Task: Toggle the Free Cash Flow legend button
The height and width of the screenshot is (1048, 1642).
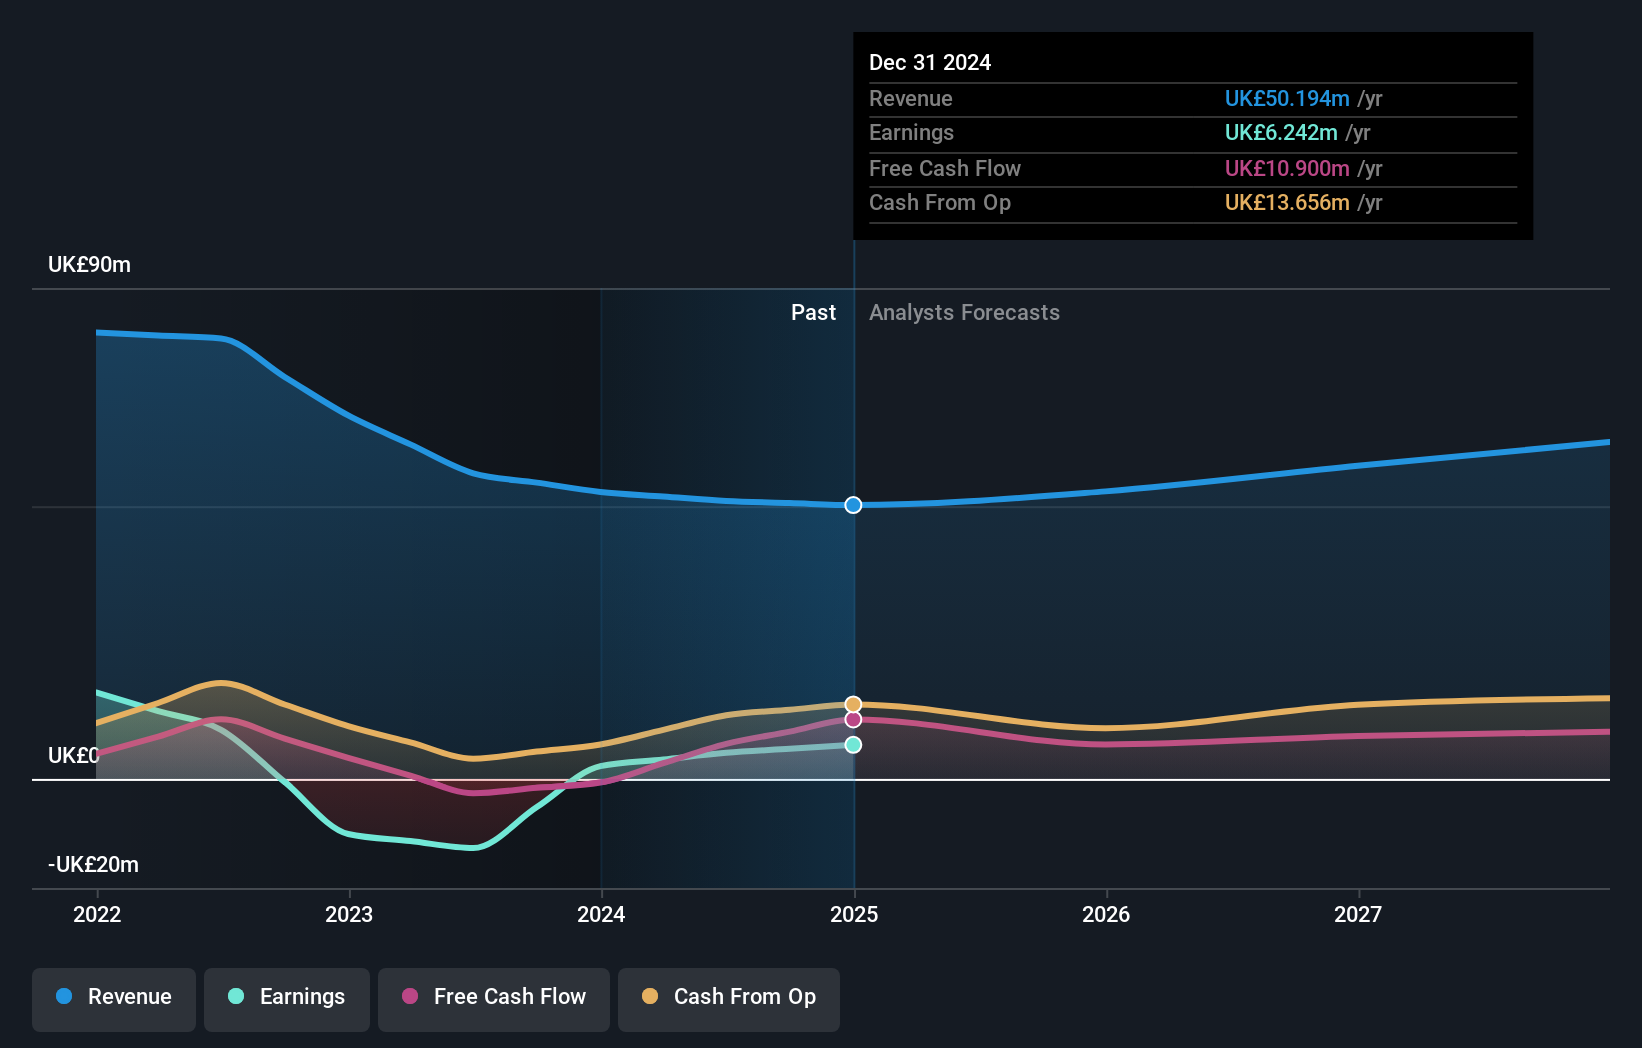Action: click(494, 999)
